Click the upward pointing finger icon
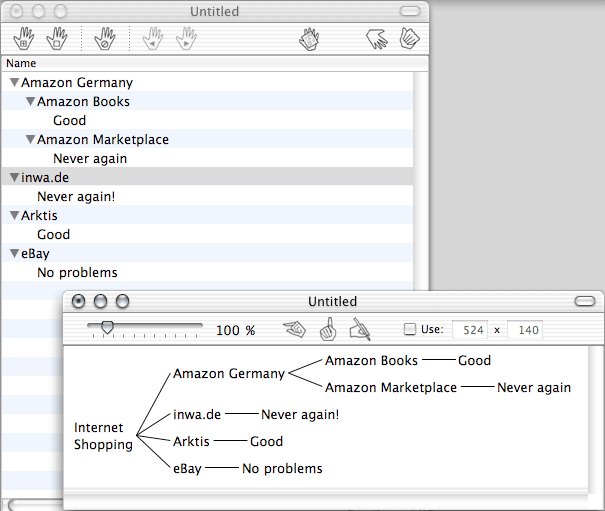605x511 pixels. 328,329
